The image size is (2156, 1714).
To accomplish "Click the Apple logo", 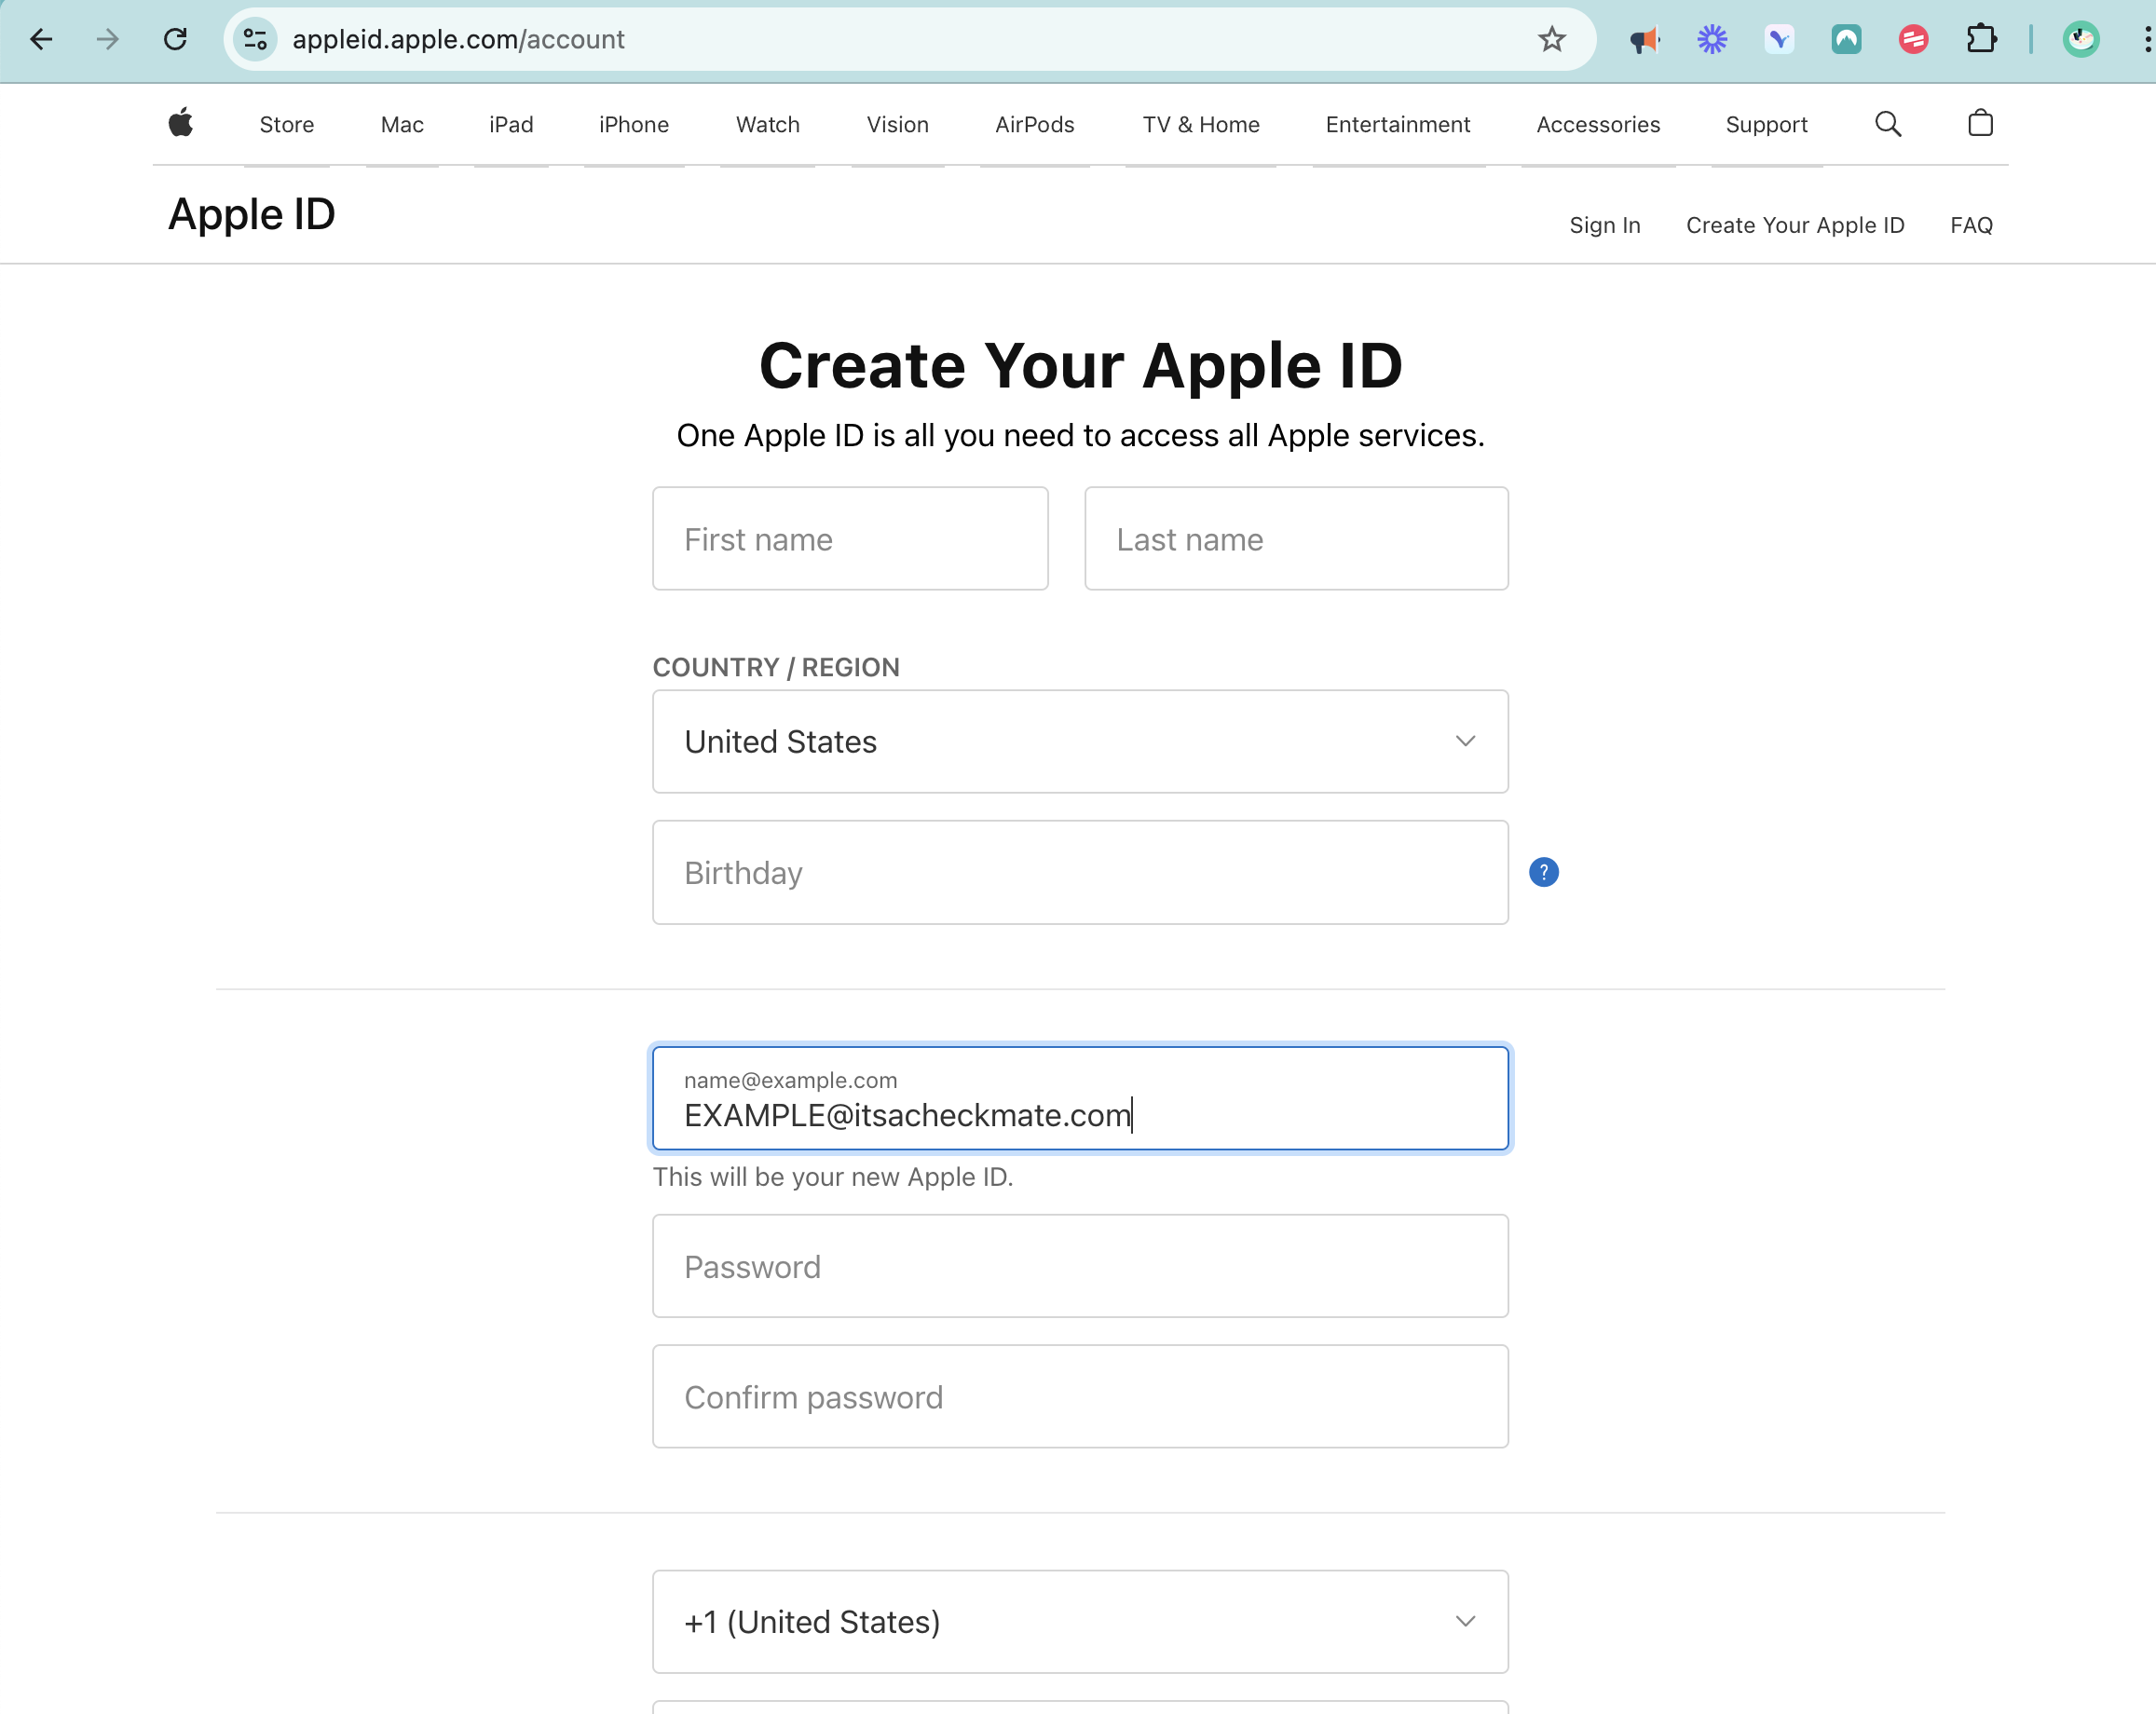I will click(x=181, y=123).
